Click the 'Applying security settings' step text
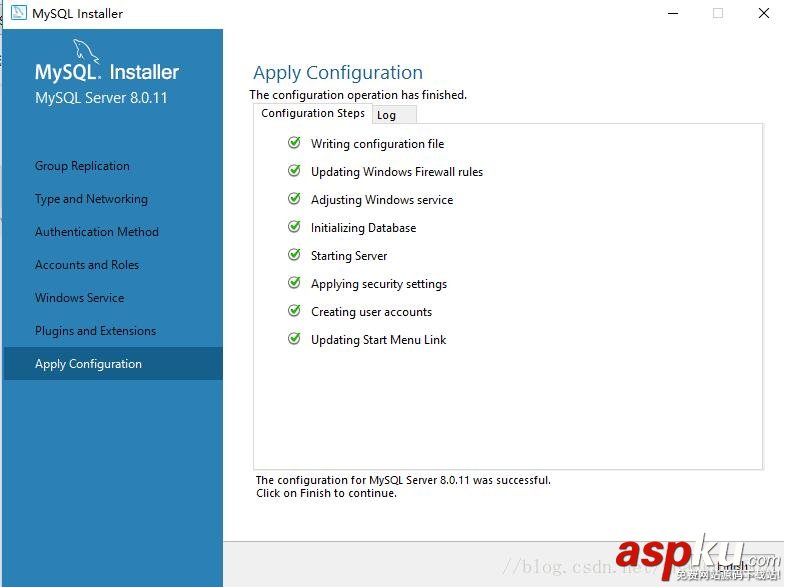This screenshot has height=587, width=786. [x=378, y=284]
